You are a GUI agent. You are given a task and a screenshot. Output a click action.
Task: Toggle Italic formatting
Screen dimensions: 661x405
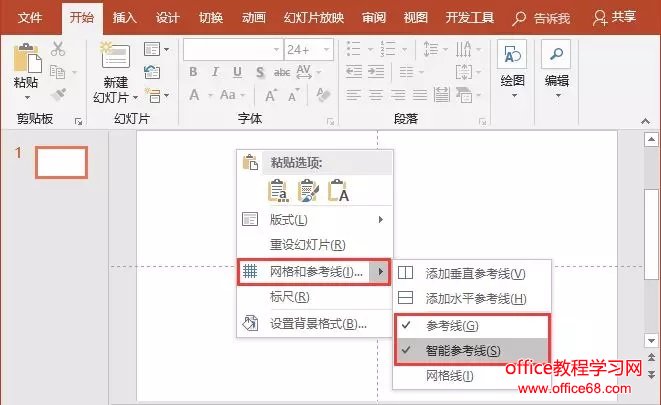(x=215, y=72)
